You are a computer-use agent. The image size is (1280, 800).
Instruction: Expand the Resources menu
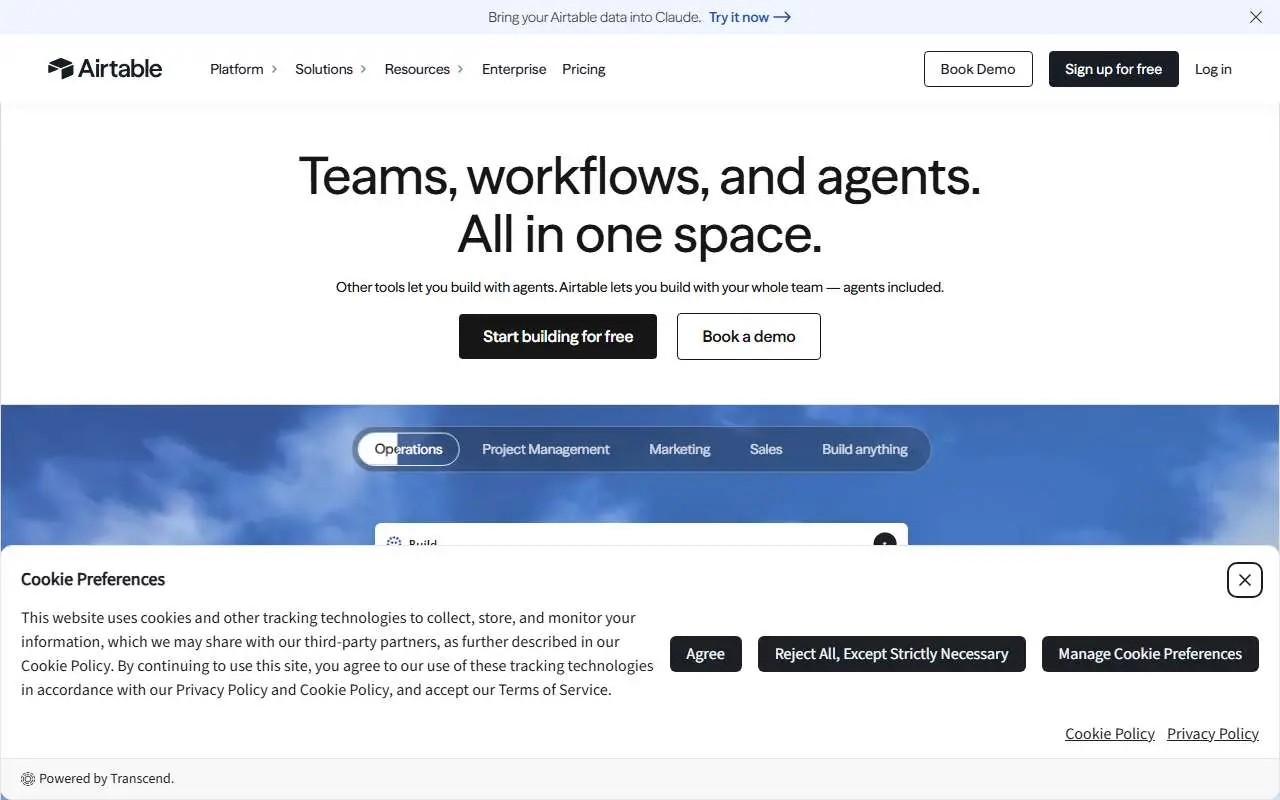click(x=424, y=69)
